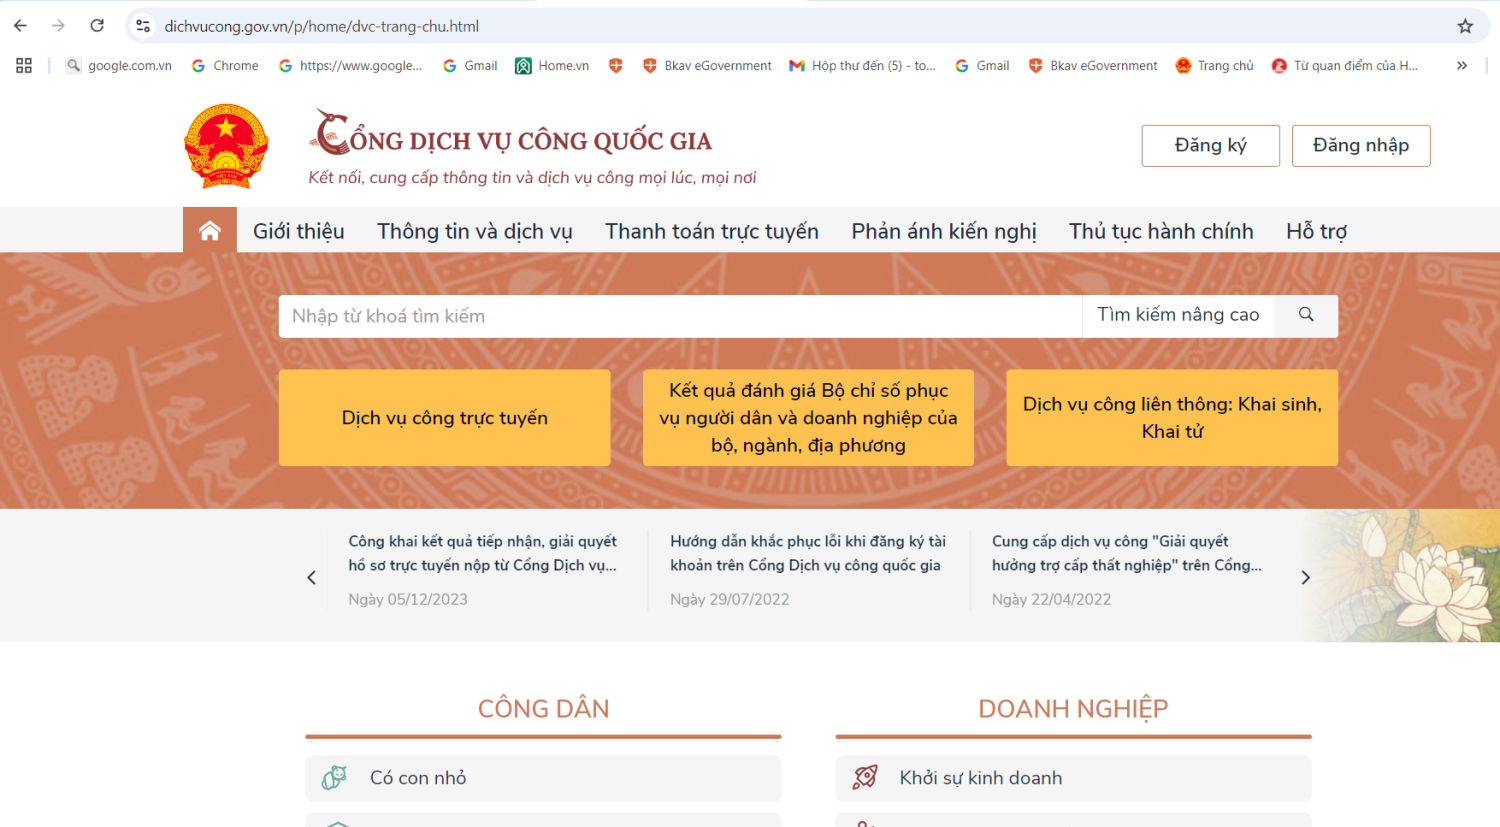The image size is (1500, 827).
Task: Show more bookmarks with double chevron
Action: pyautogui.click(x=1462, y=65)
